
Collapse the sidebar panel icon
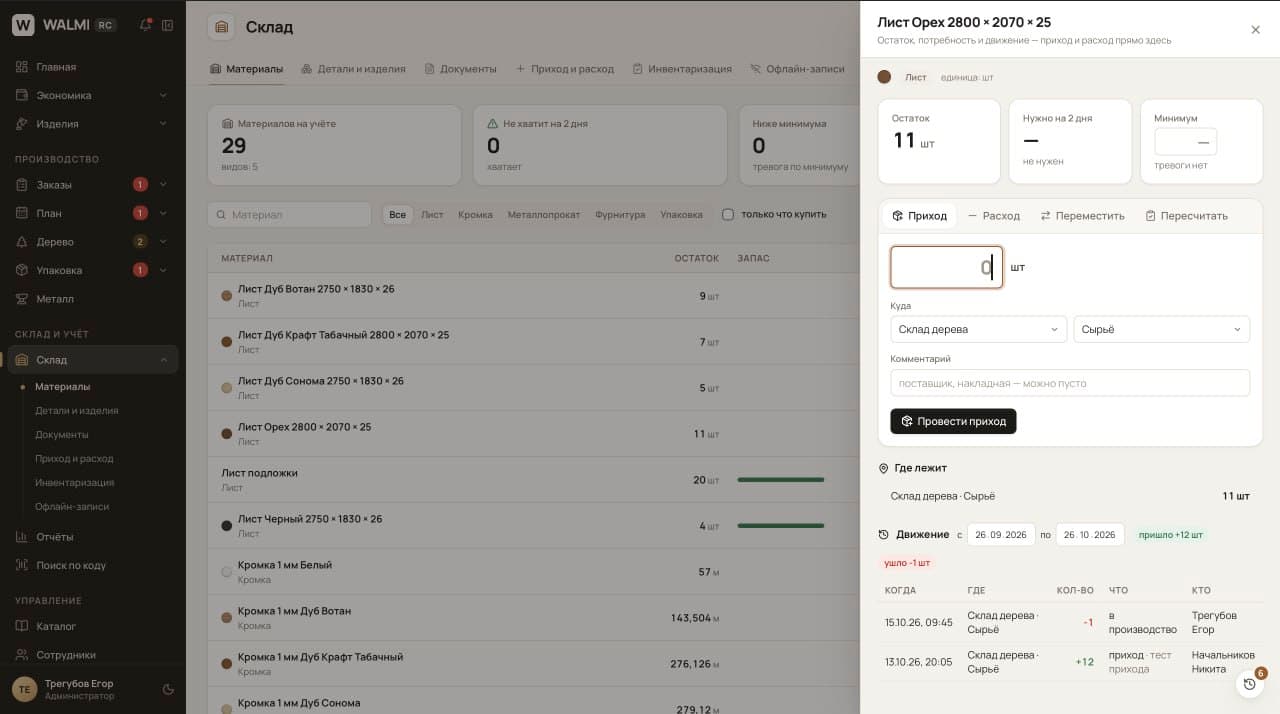point(168,25)
